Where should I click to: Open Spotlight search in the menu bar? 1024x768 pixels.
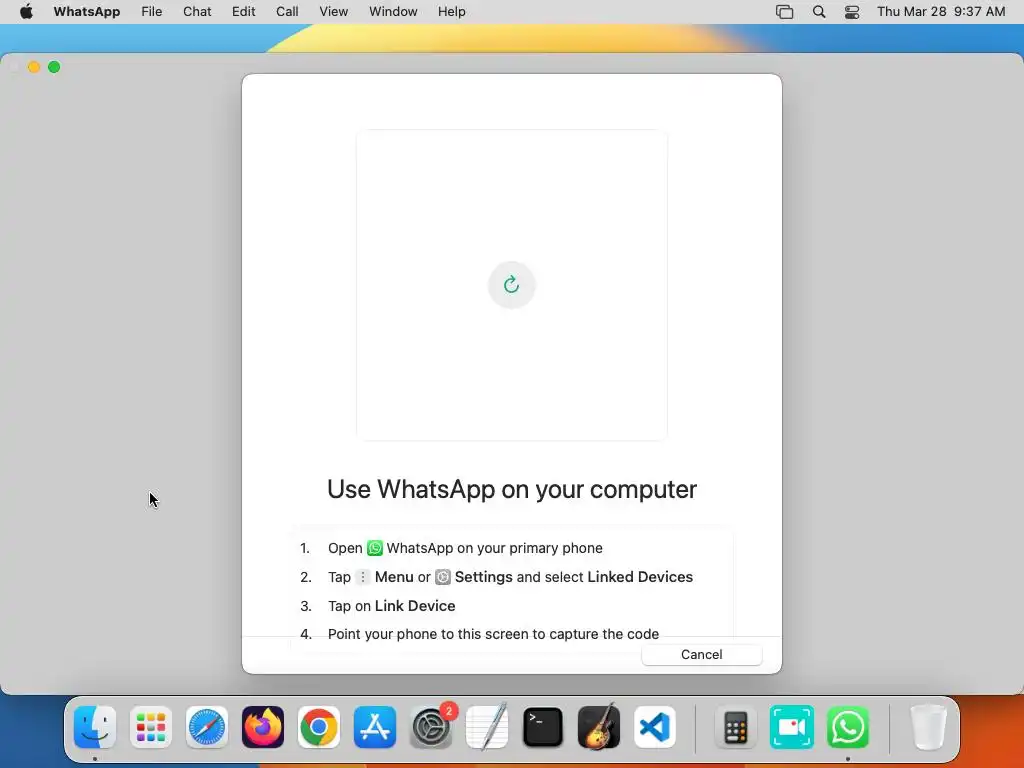819,12
